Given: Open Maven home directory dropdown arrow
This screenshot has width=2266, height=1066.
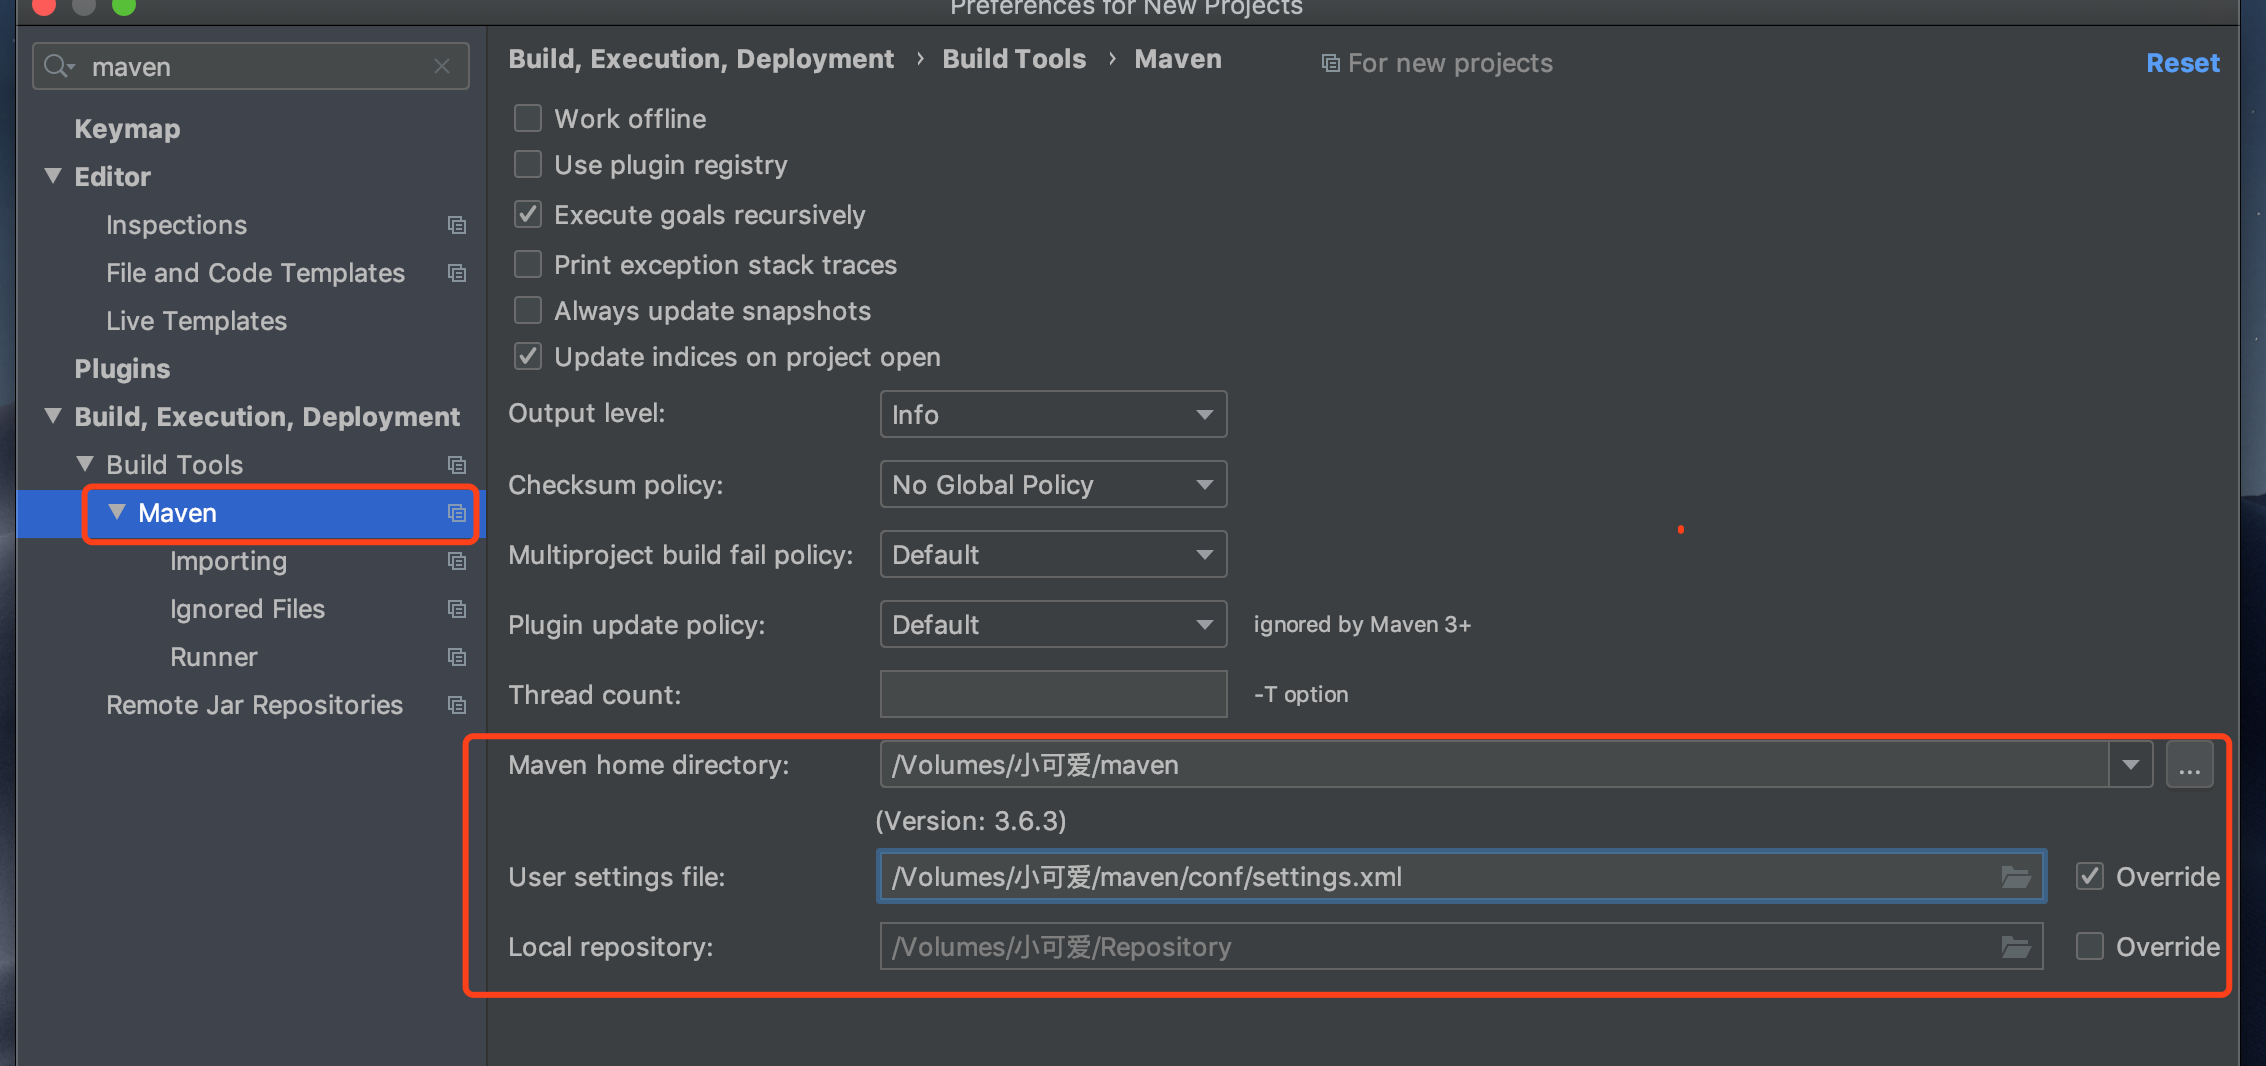Looking at the screenshot, I should point(2131,765).
